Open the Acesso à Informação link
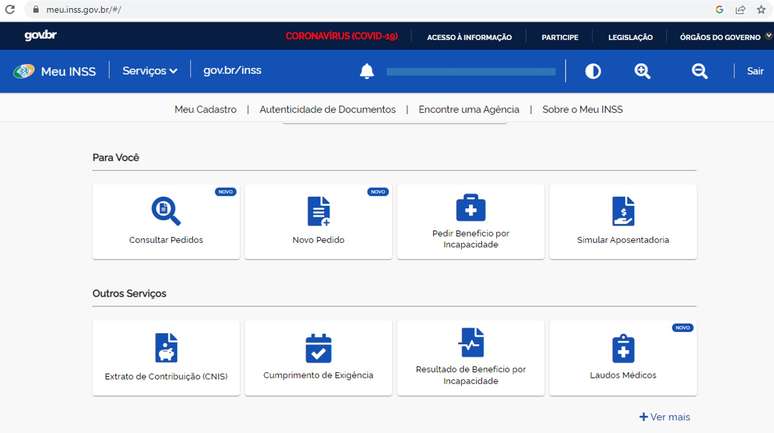The width and height of the screenshot is (774, 433). 469,37
